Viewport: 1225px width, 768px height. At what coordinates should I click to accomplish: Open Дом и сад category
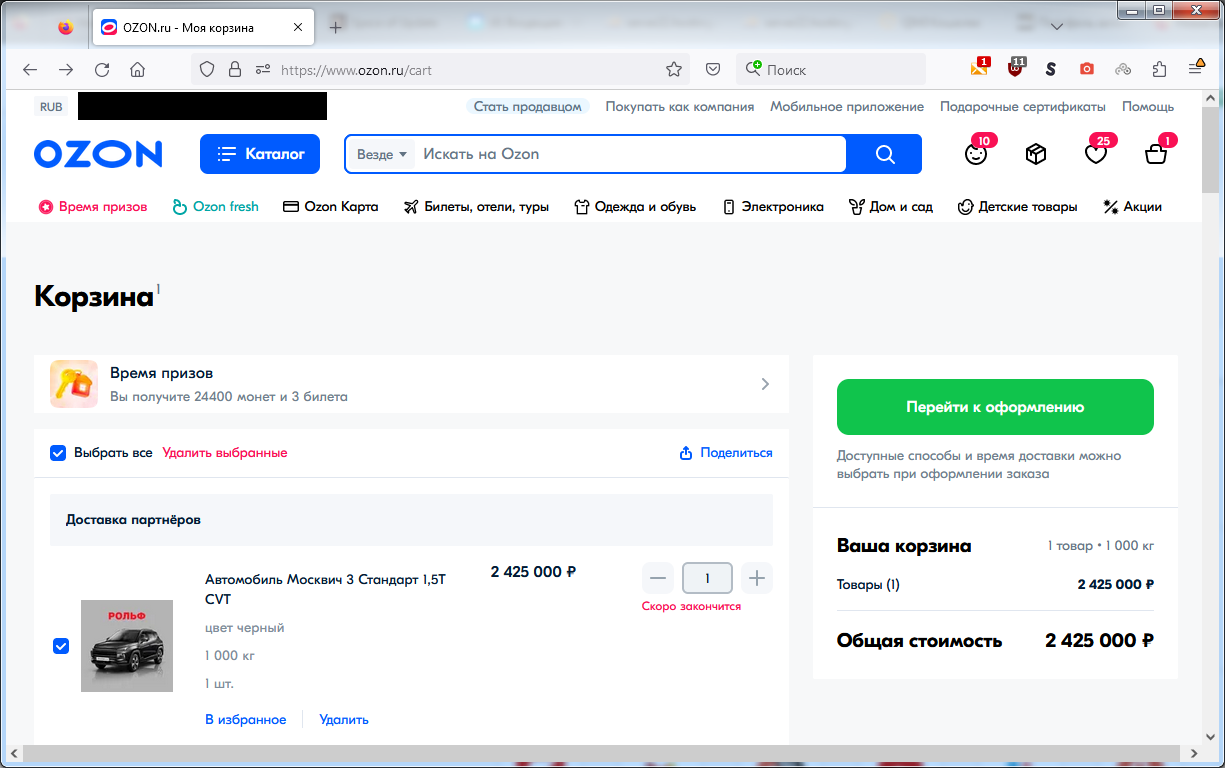click(890, 207)
